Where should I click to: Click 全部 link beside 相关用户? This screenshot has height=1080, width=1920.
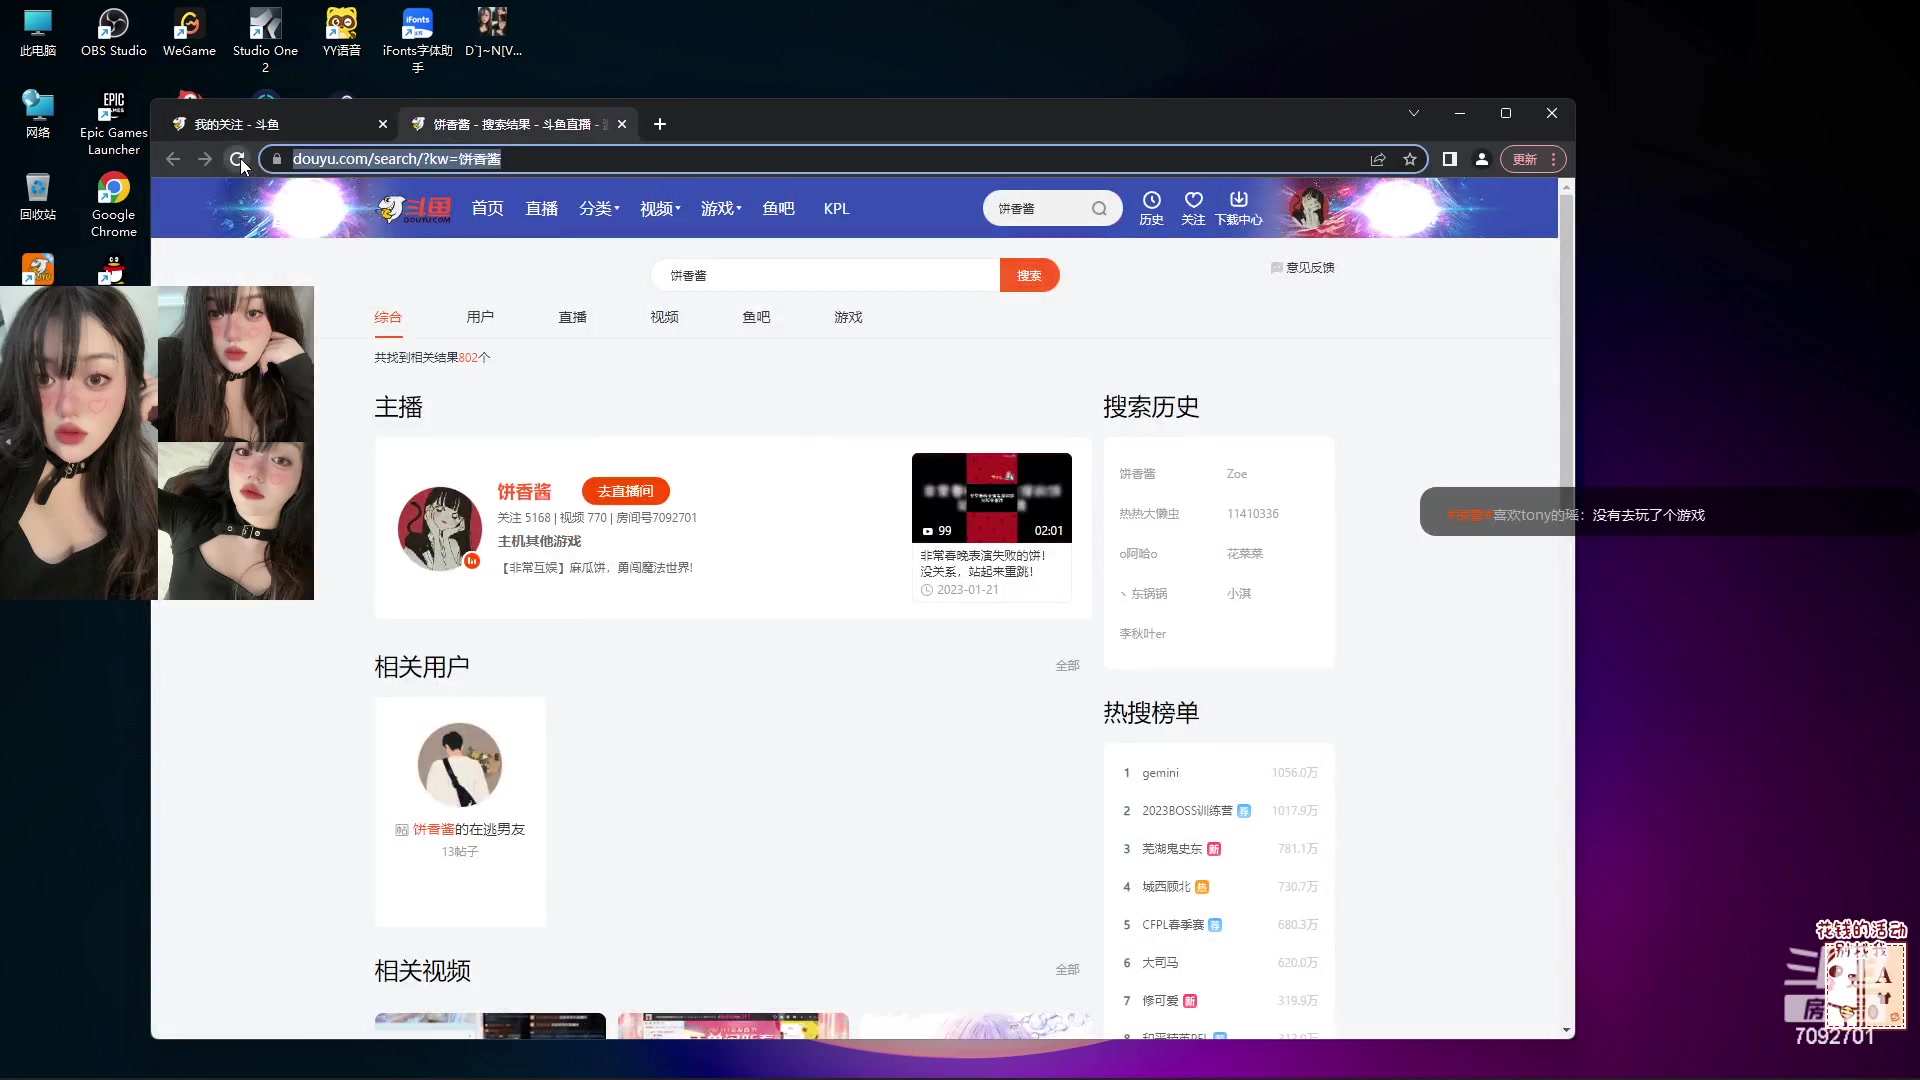(x=1067, y=665)
